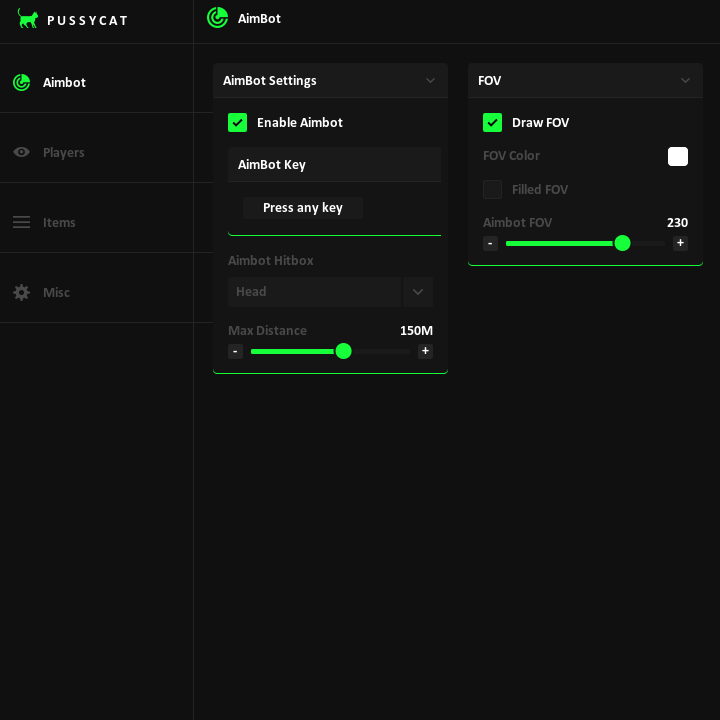Uncheck the Enable Aimbot checkbox
Screen dimensions: 720x720
click(238, 123)
